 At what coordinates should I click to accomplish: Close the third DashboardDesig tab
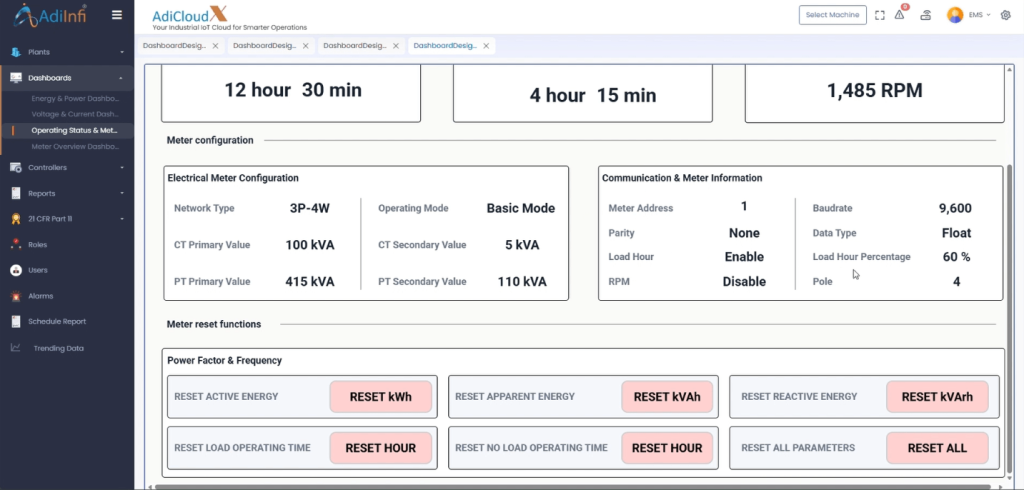click(396, 46)
